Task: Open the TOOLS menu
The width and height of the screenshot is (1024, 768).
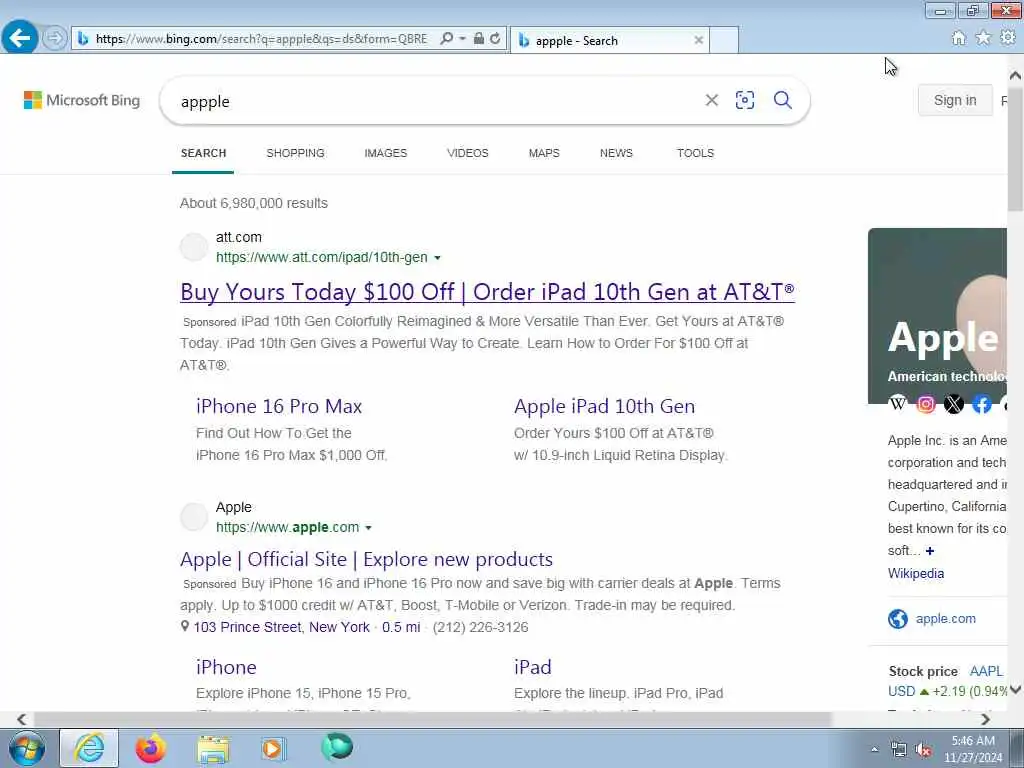Action: pos(695,153)
